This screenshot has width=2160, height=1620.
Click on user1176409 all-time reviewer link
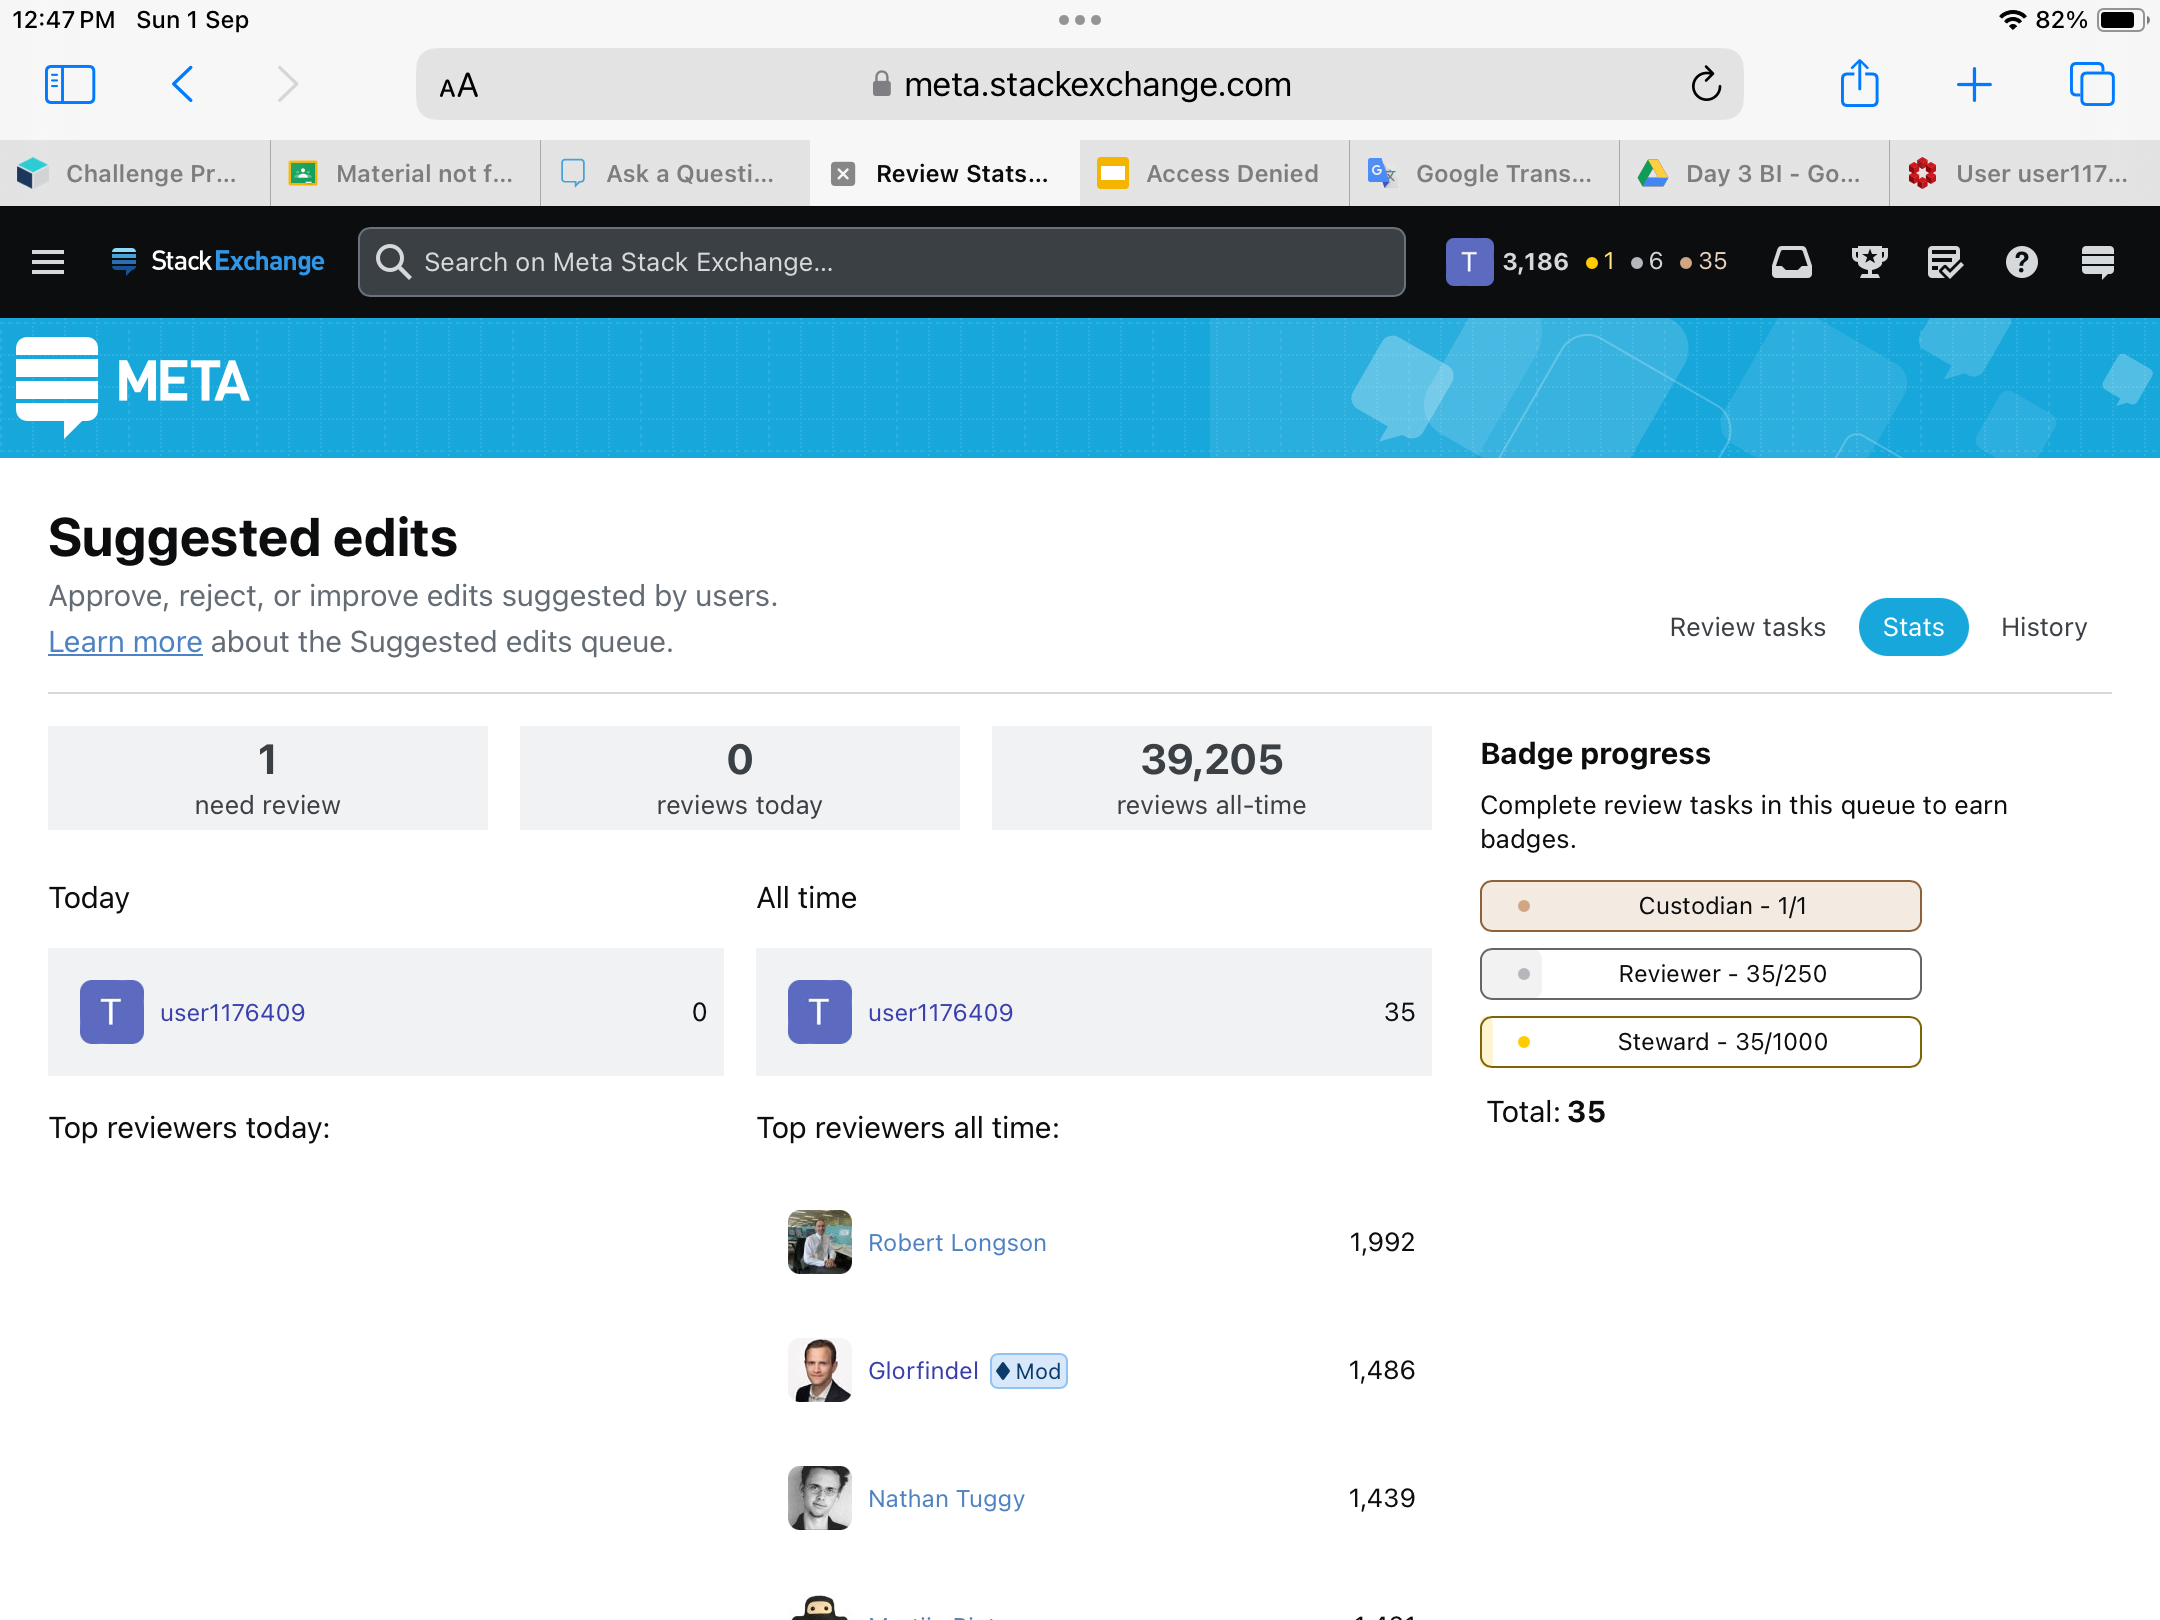[941, 1012]
